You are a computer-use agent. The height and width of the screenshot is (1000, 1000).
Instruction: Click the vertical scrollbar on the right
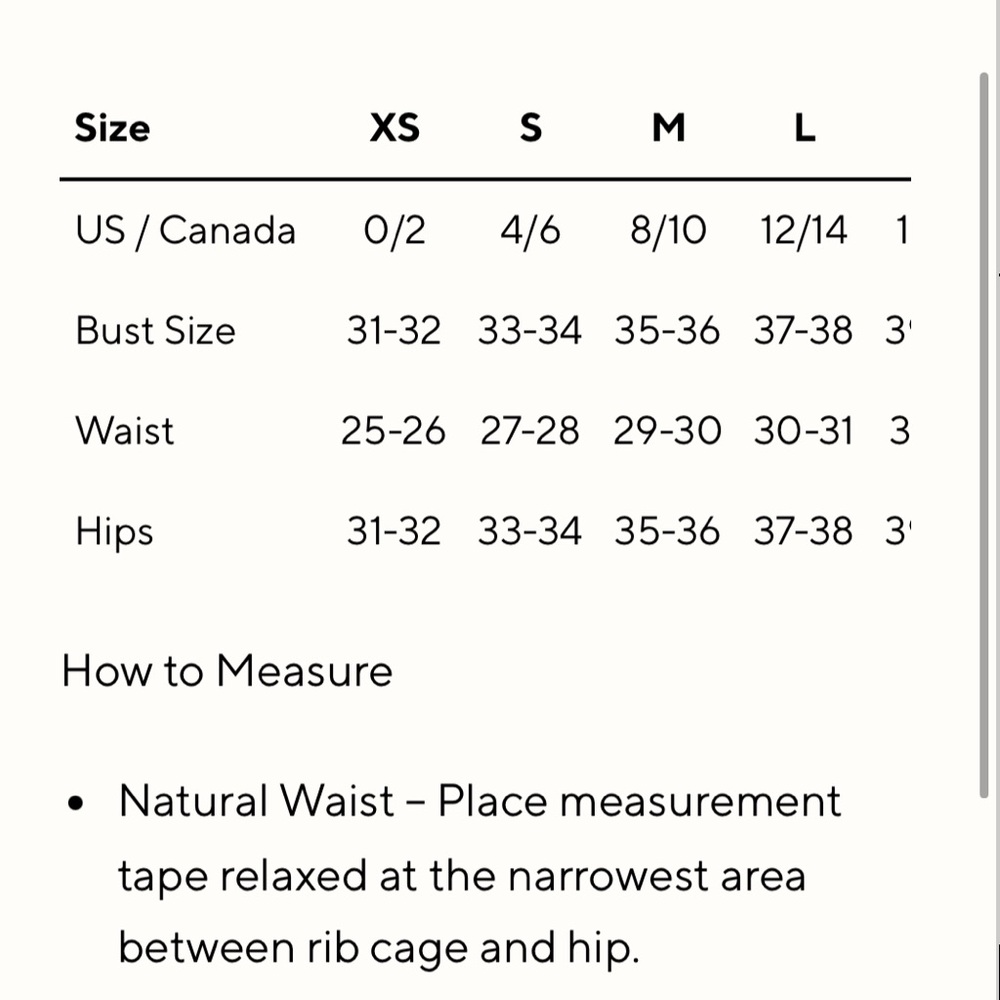point(985,430)
